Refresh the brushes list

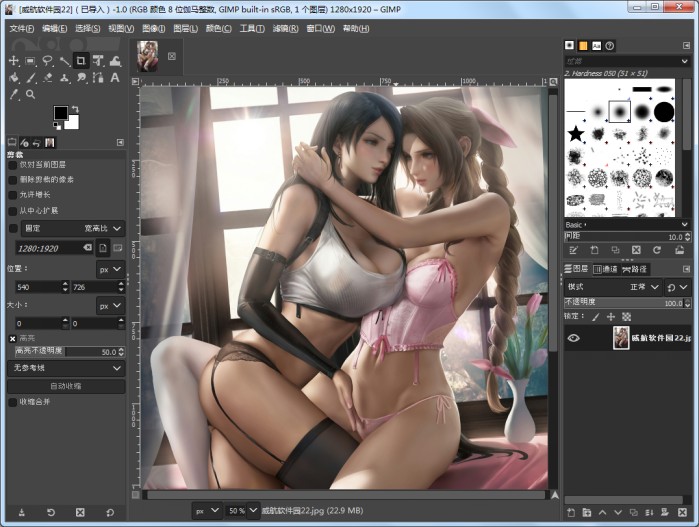(x=657, y=250)
